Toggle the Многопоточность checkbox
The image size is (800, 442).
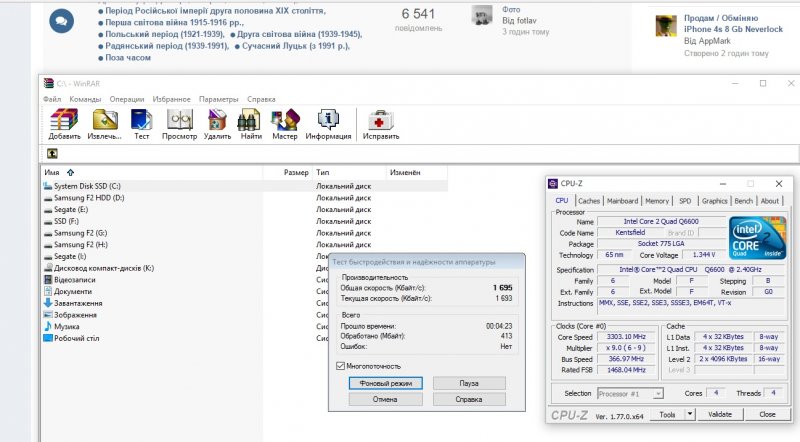point(341,366)
